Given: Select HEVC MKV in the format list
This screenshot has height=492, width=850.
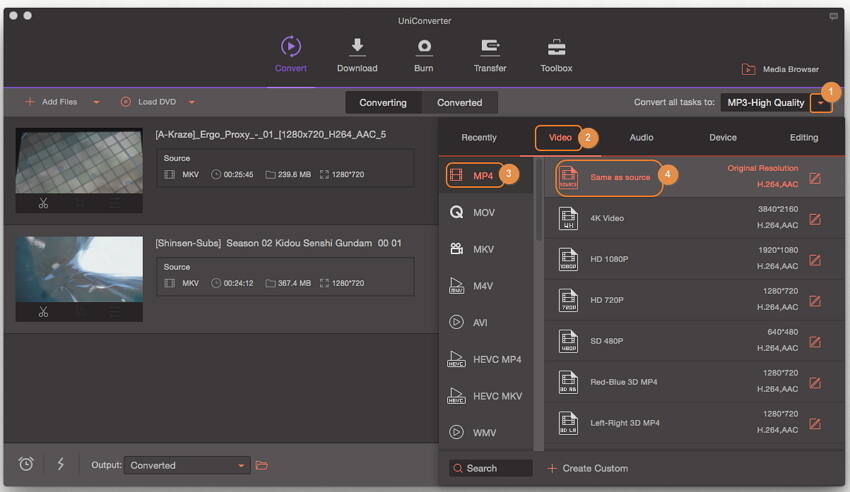Looking at the screenshot, I should click(485, 396).
